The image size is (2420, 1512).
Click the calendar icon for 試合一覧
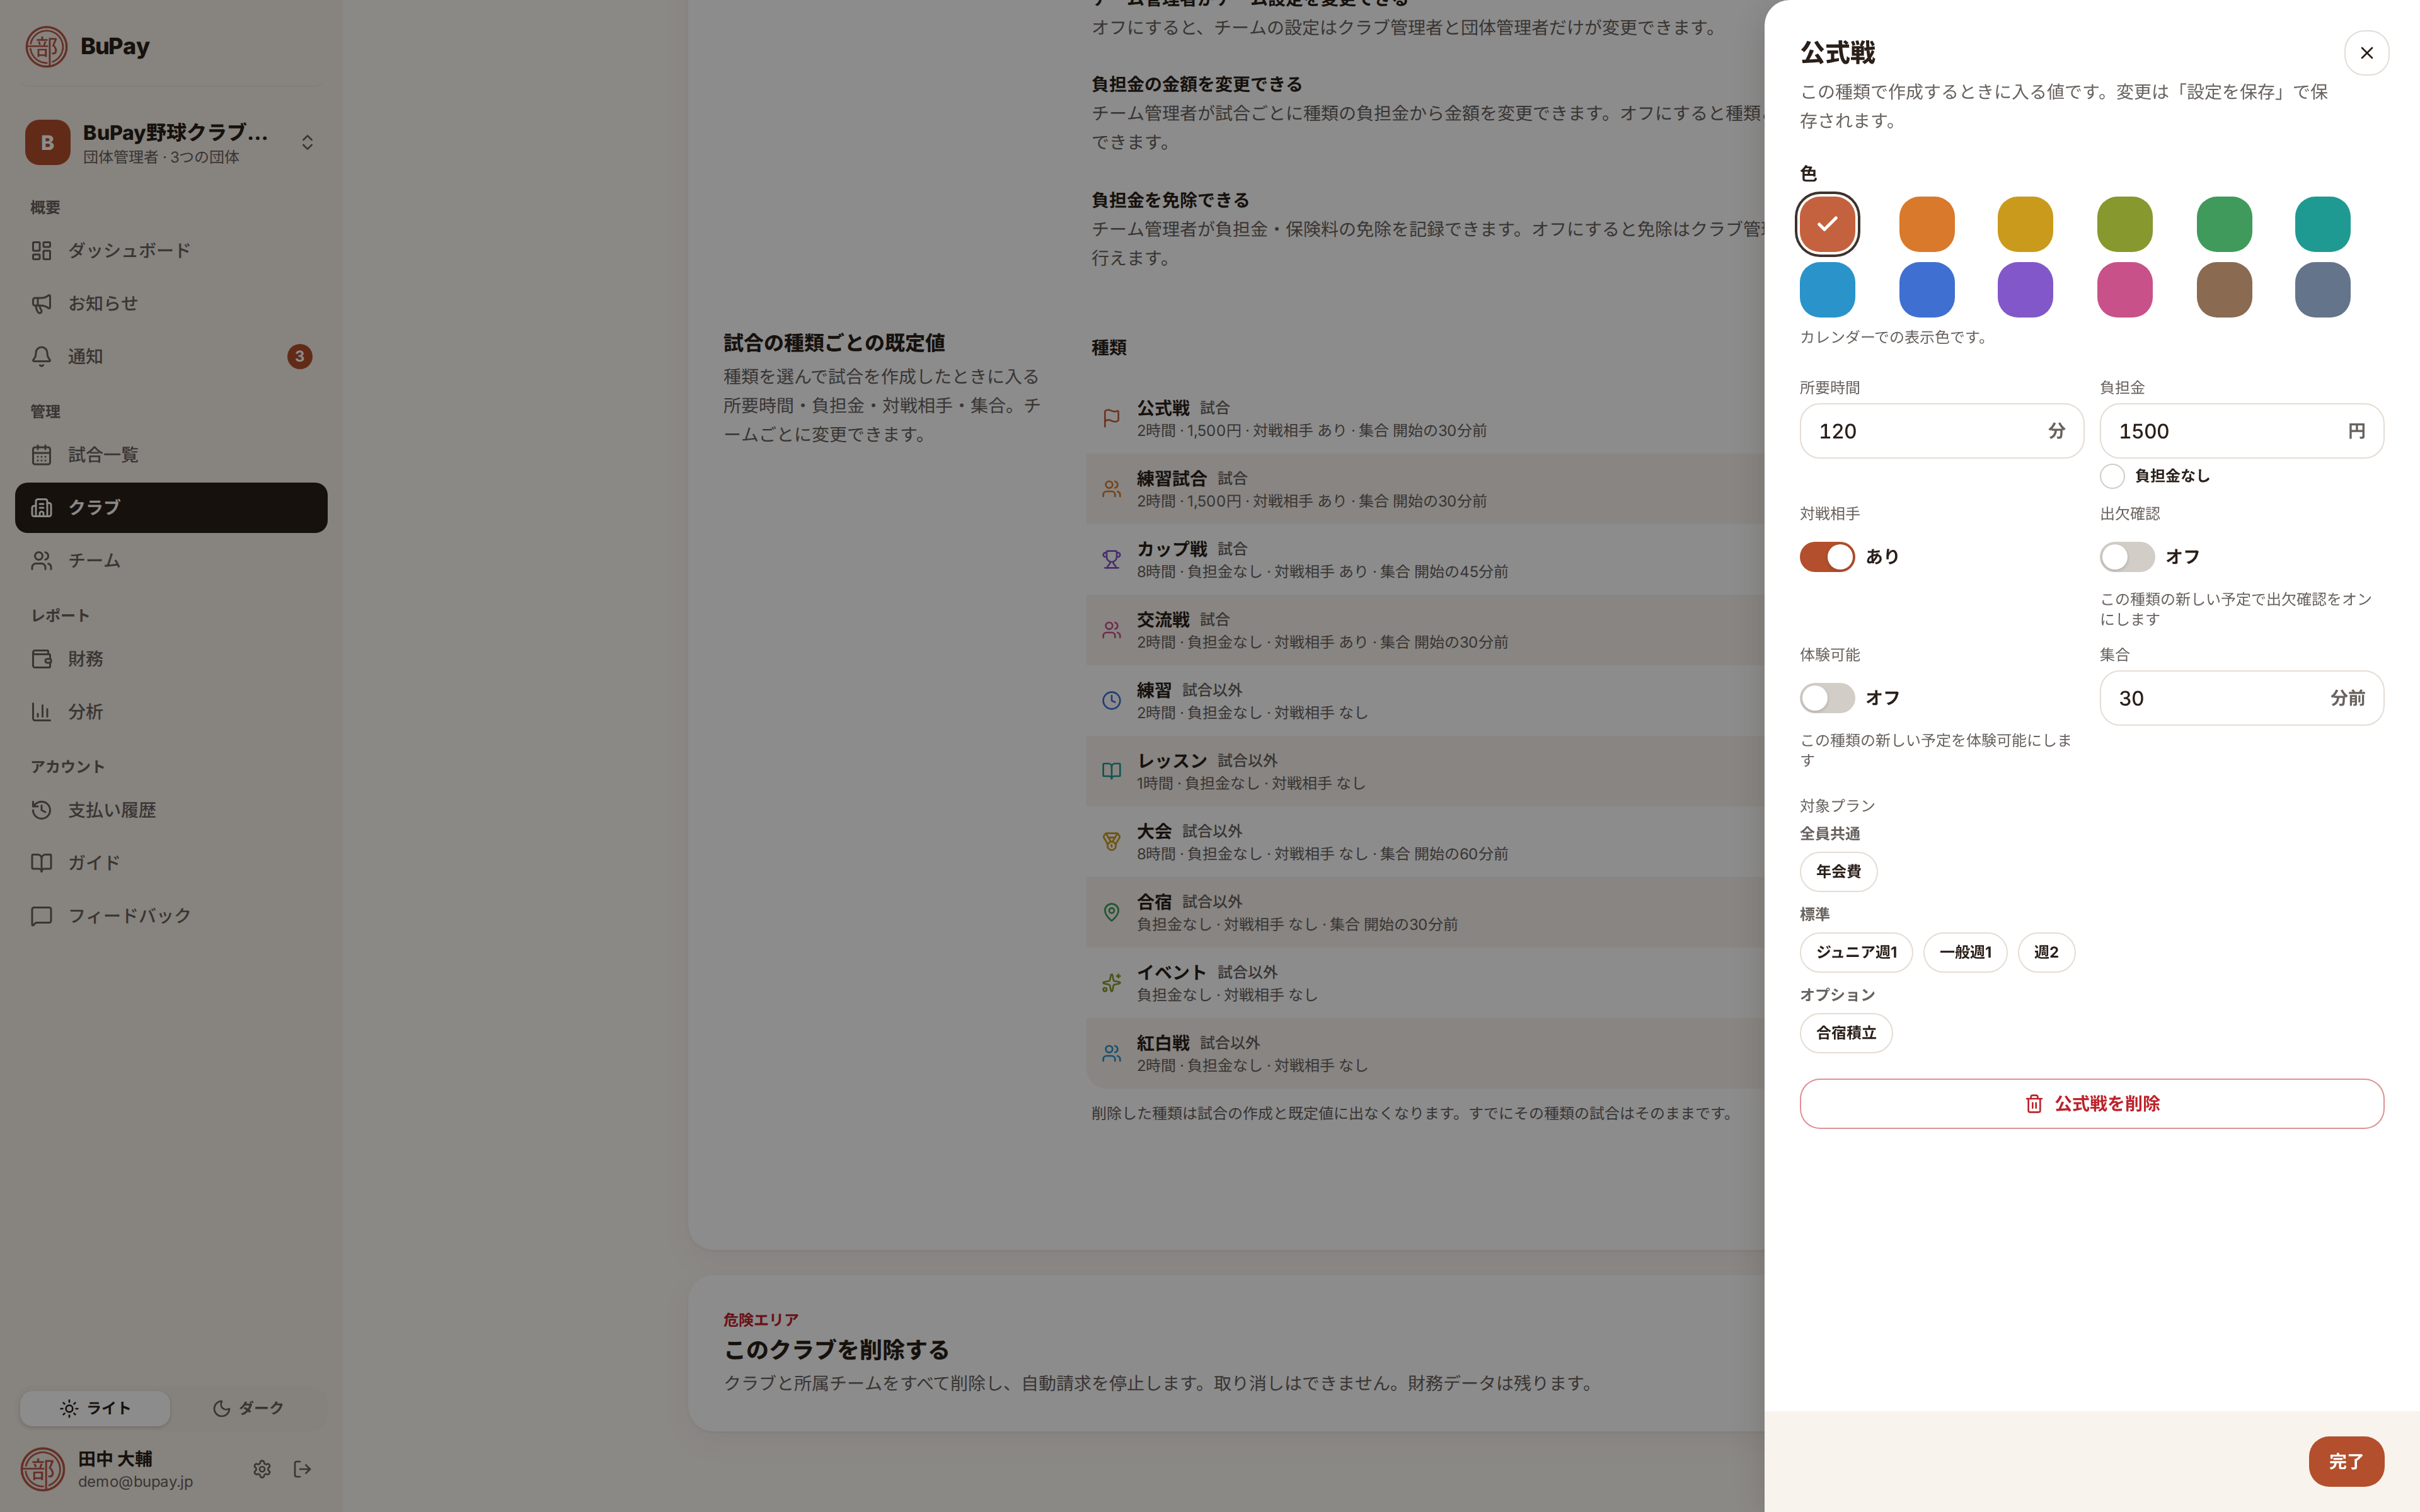tap(41, 455)
